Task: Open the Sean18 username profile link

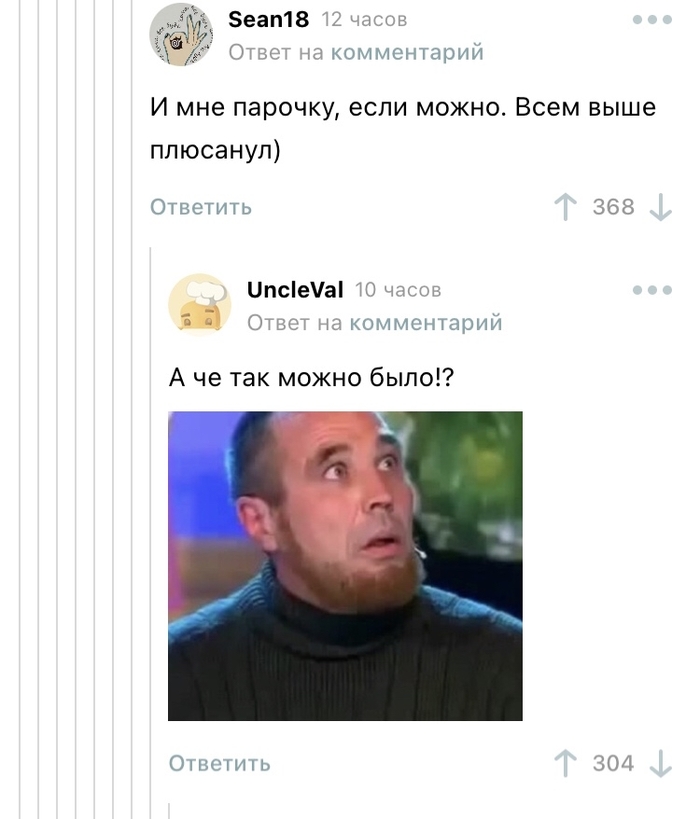Action: pos(269,20)
